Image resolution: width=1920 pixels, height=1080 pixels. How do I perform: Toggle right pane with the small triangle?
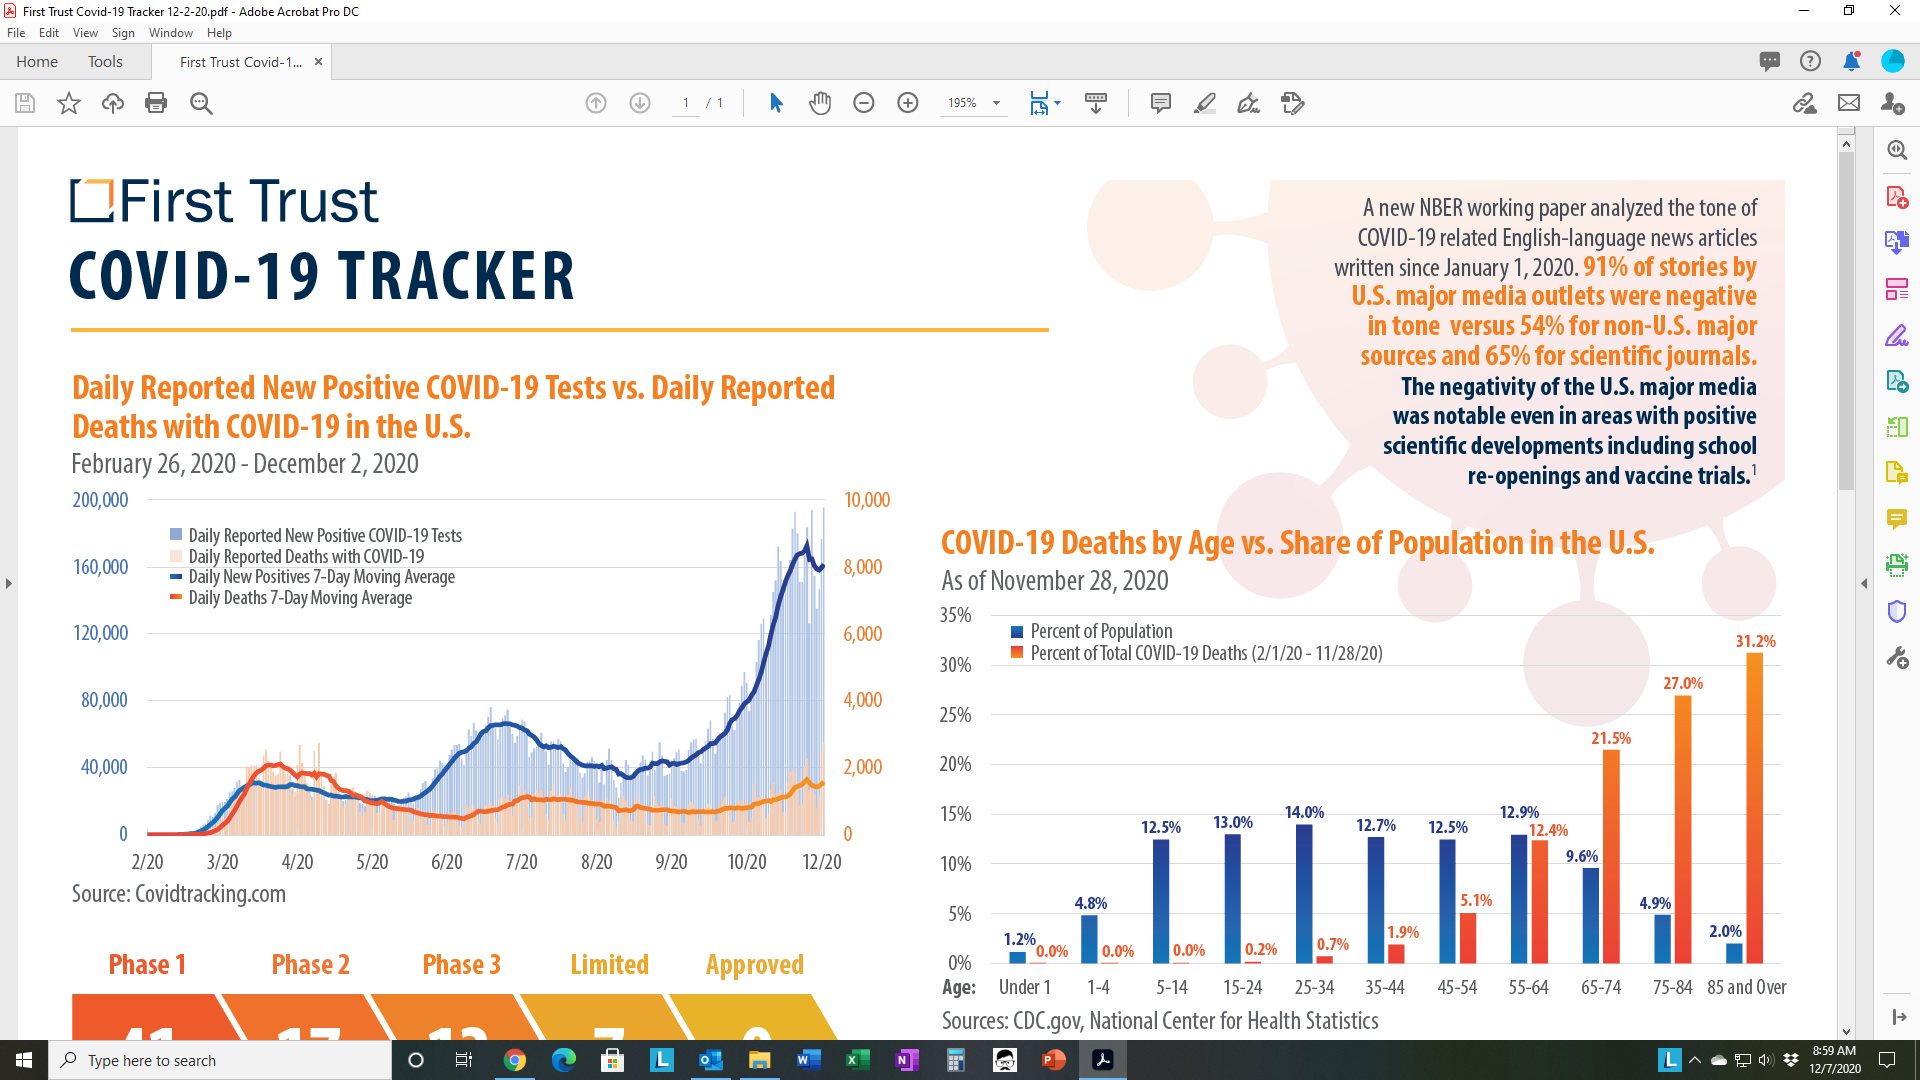pos(1864,583)
